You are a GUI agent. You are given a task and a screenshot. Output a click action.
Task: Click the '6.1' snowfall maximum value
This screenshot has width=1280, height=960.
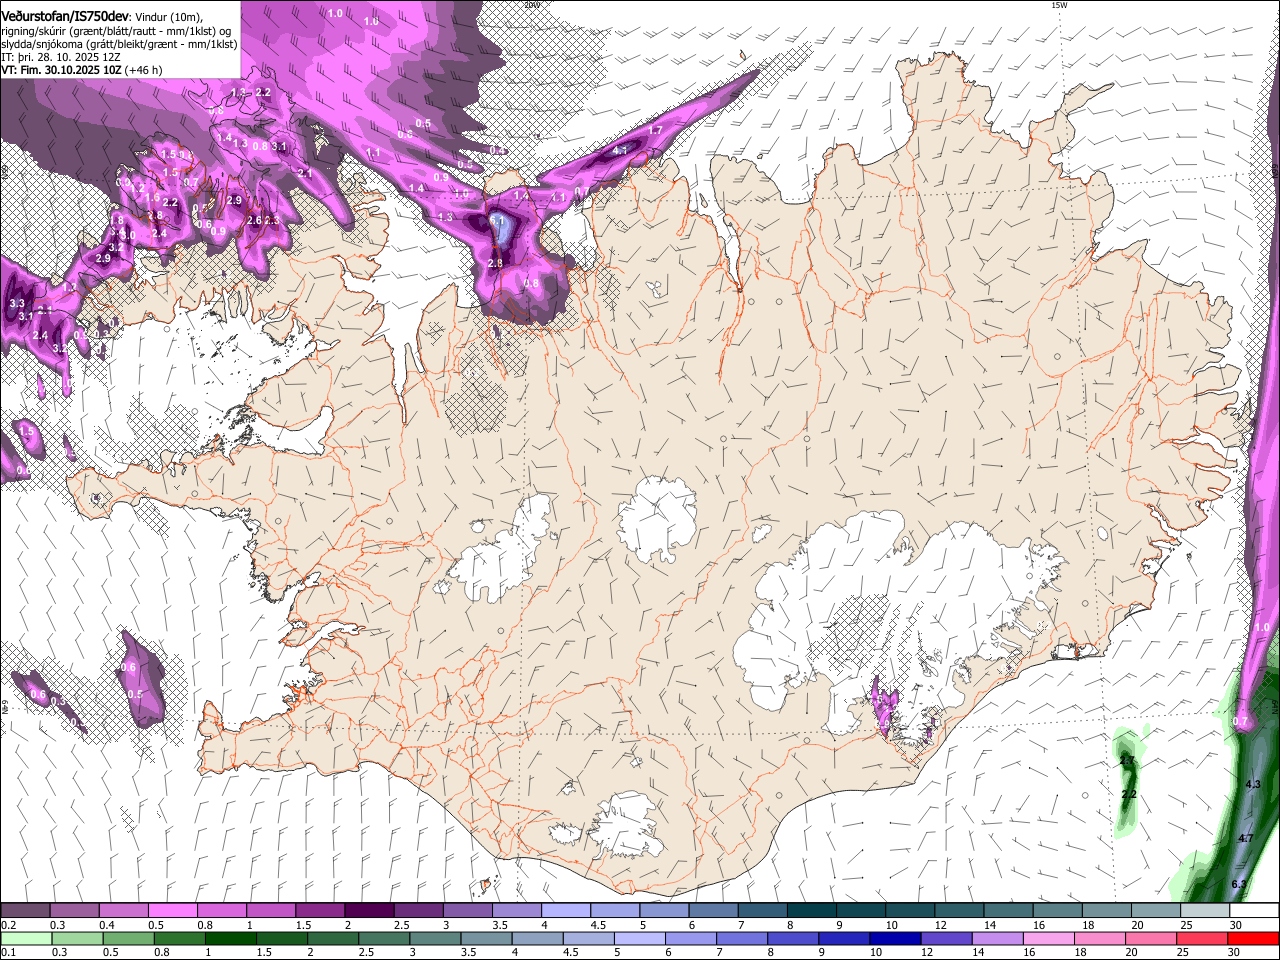point(497,220)
